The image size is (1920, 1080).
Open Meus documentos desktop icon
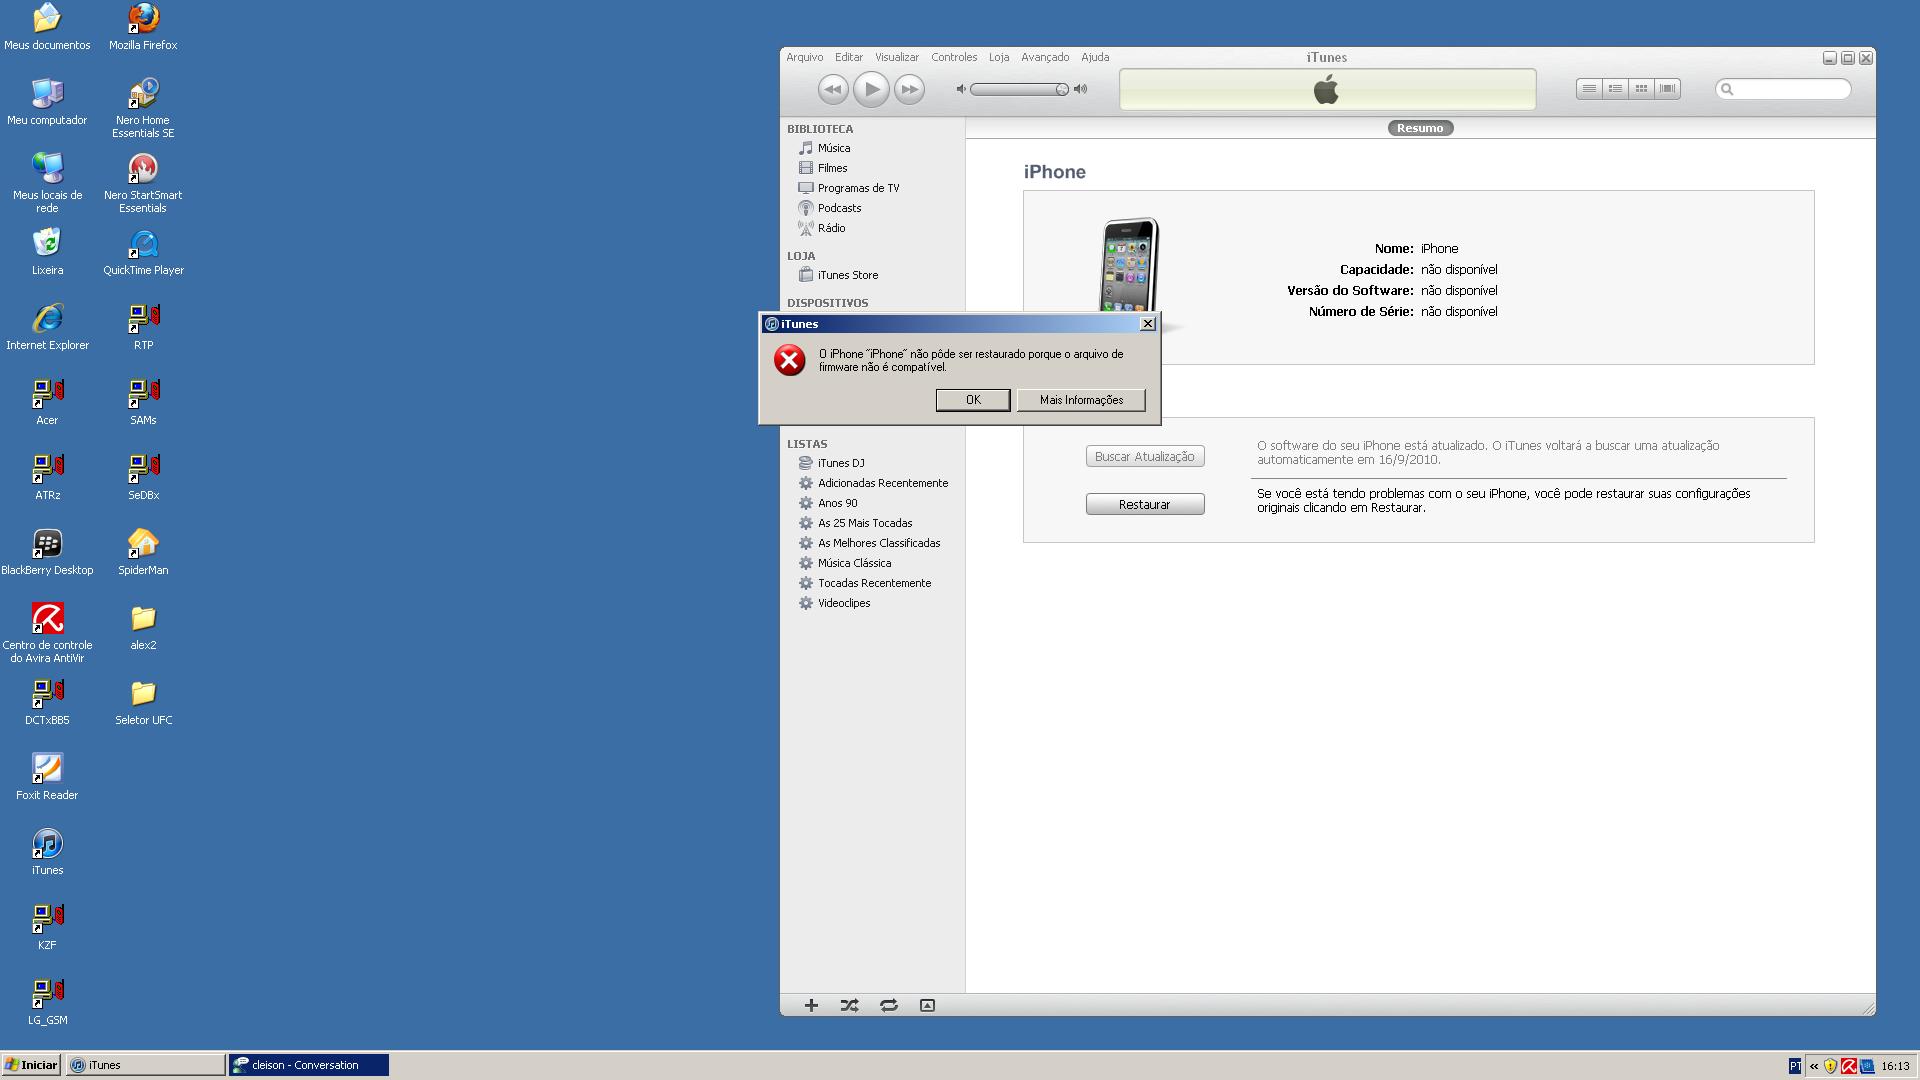[47, 27]
